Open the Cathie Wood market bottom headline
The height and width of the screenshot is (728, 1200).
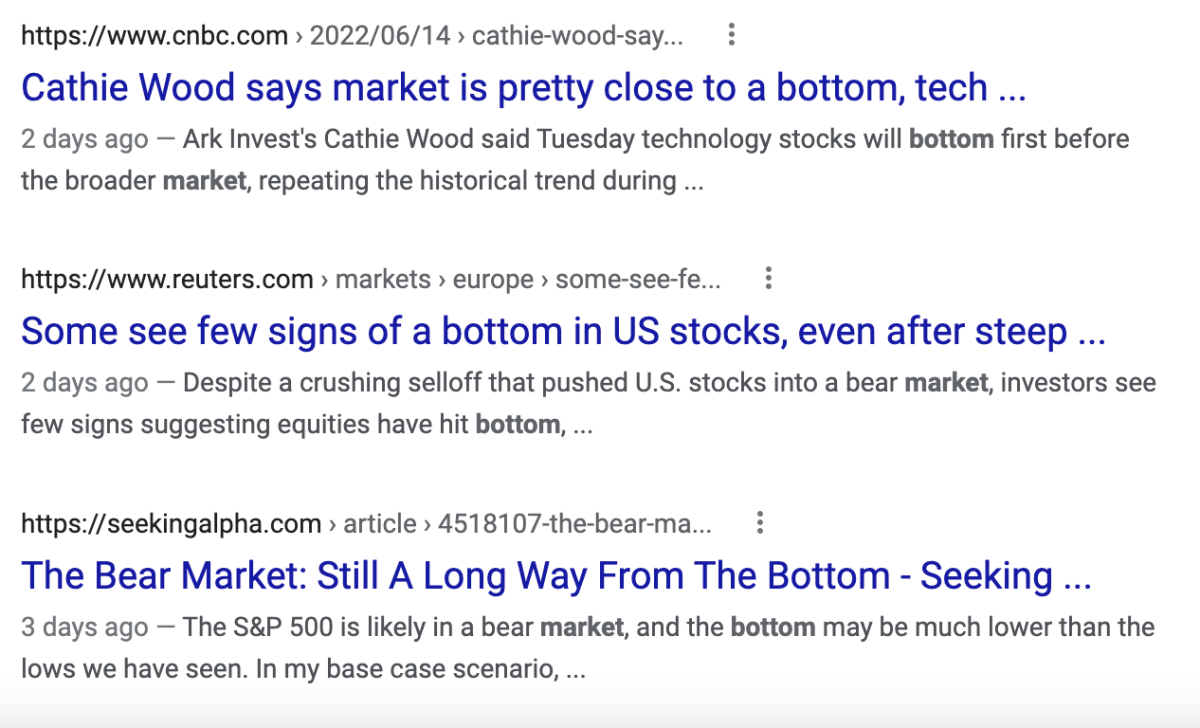click(523, 88)
